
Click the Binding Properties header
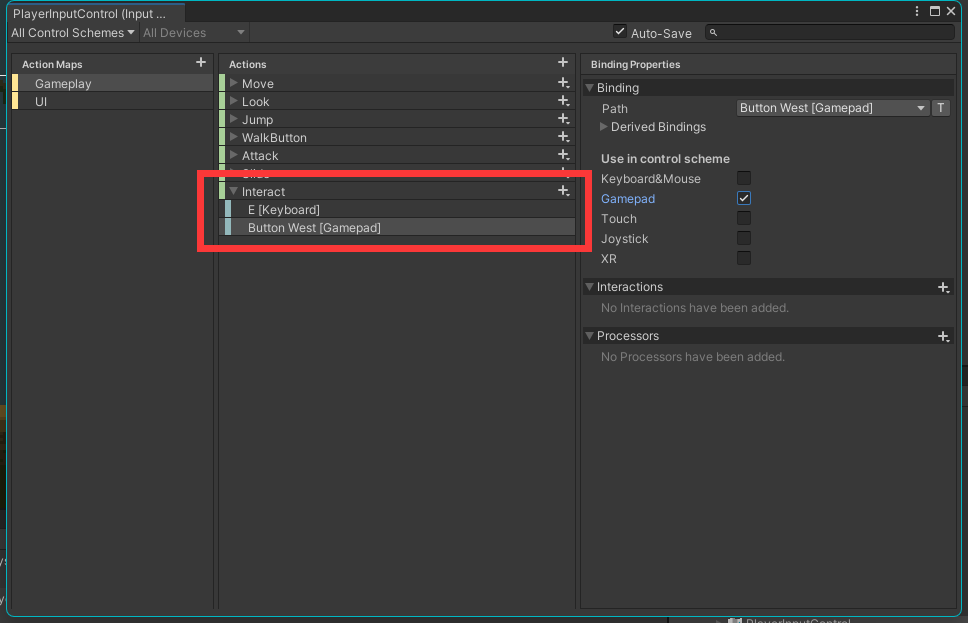tap(635, 64)
